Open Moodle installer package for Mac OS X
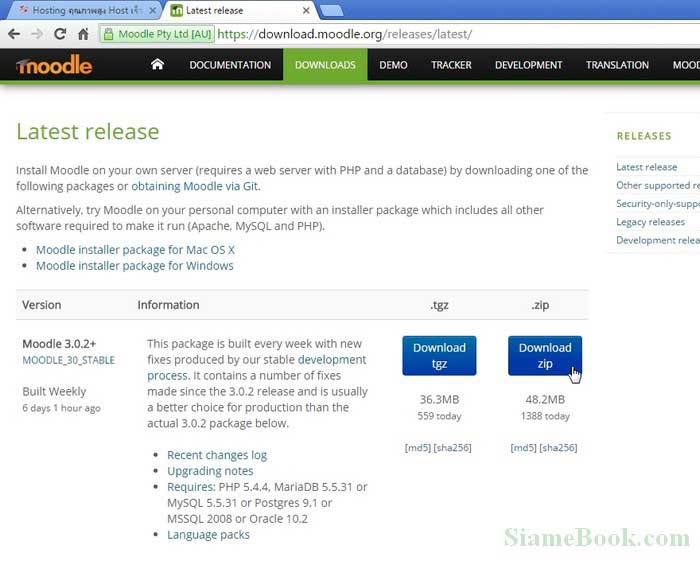The image size is (700, 565). 135,250
